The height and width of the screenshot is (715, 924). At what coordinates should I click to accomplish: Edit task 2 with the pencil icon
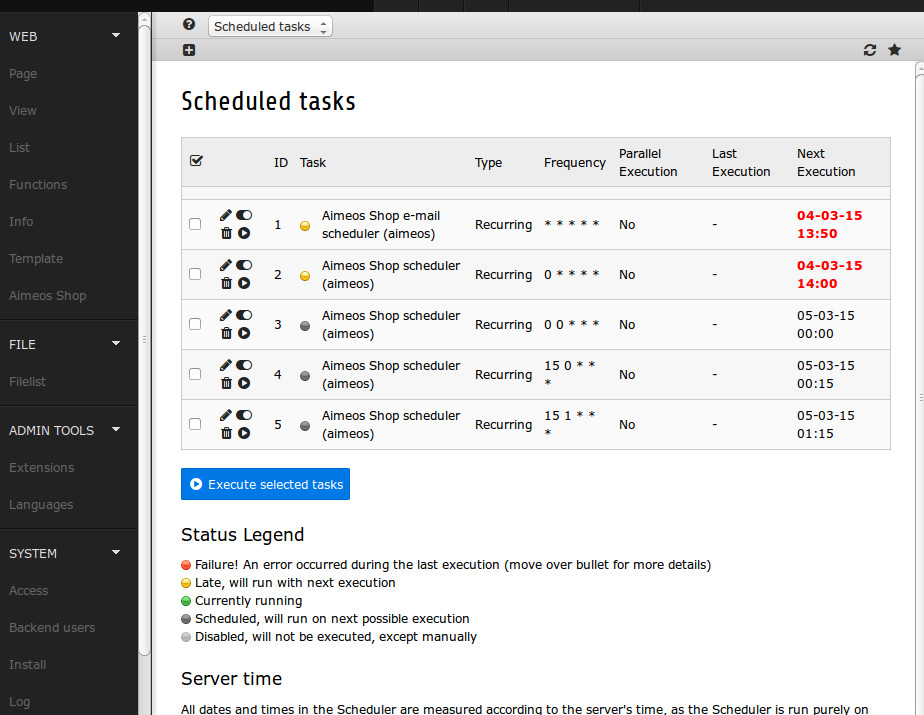pos(225,265)
